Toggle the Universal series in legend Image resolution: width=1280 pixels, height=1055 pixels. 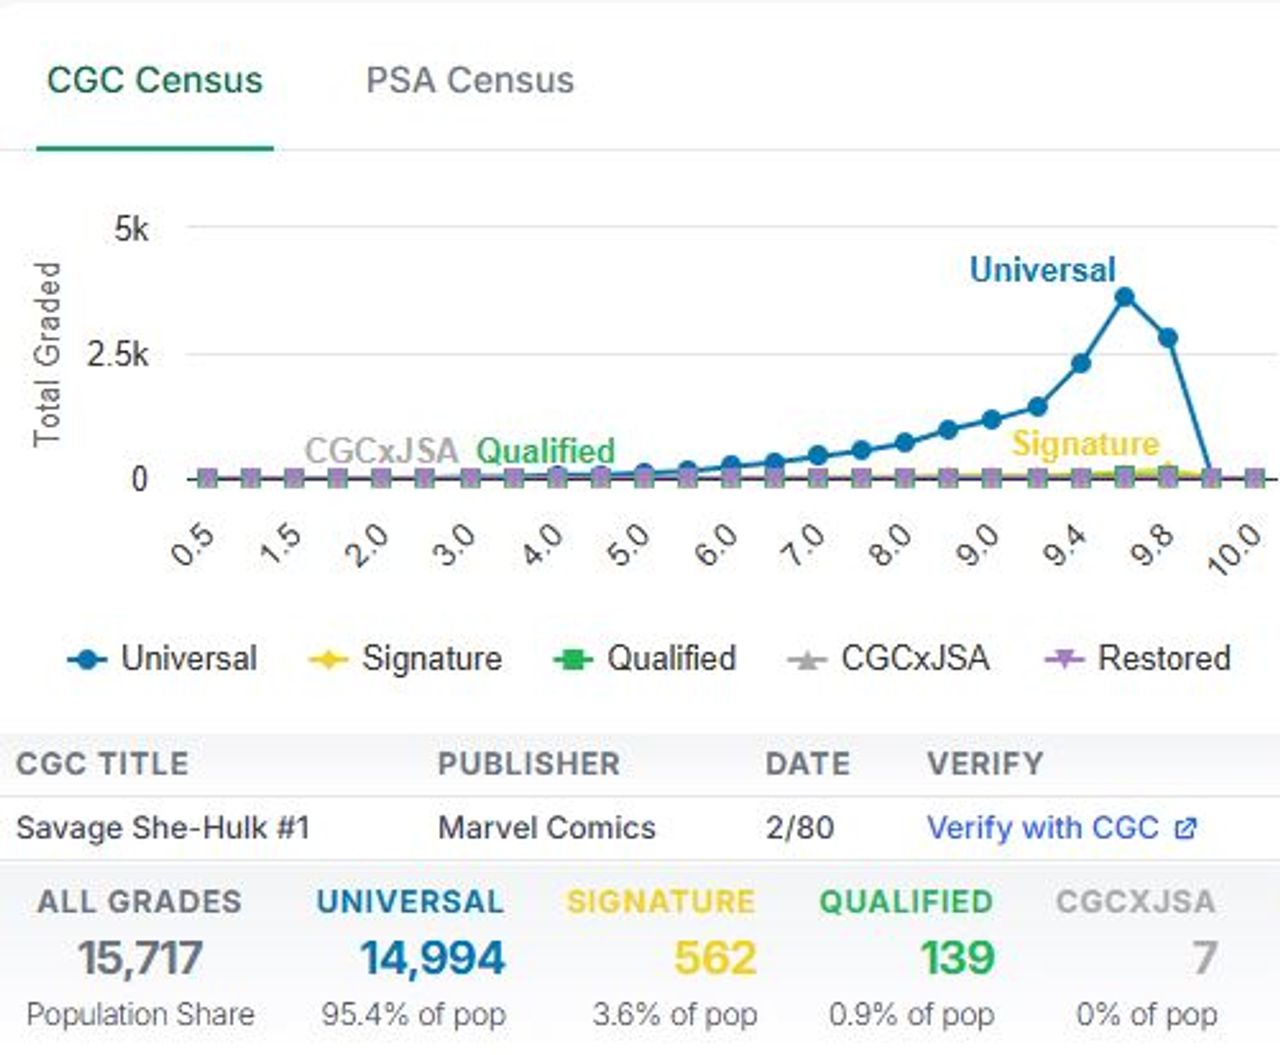[188, 658]
